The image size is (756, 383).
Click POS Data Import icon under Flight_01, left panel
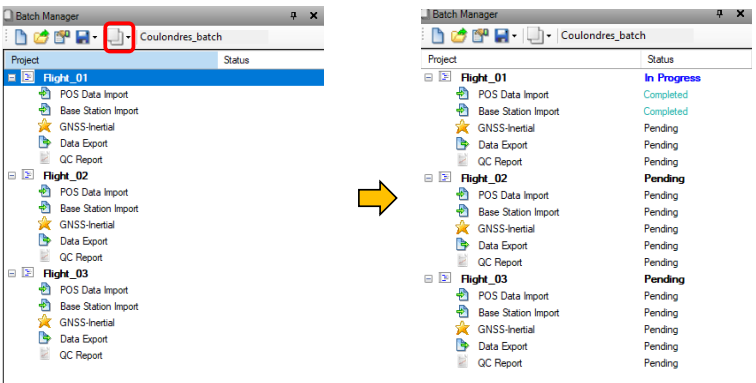pos(45,94)
